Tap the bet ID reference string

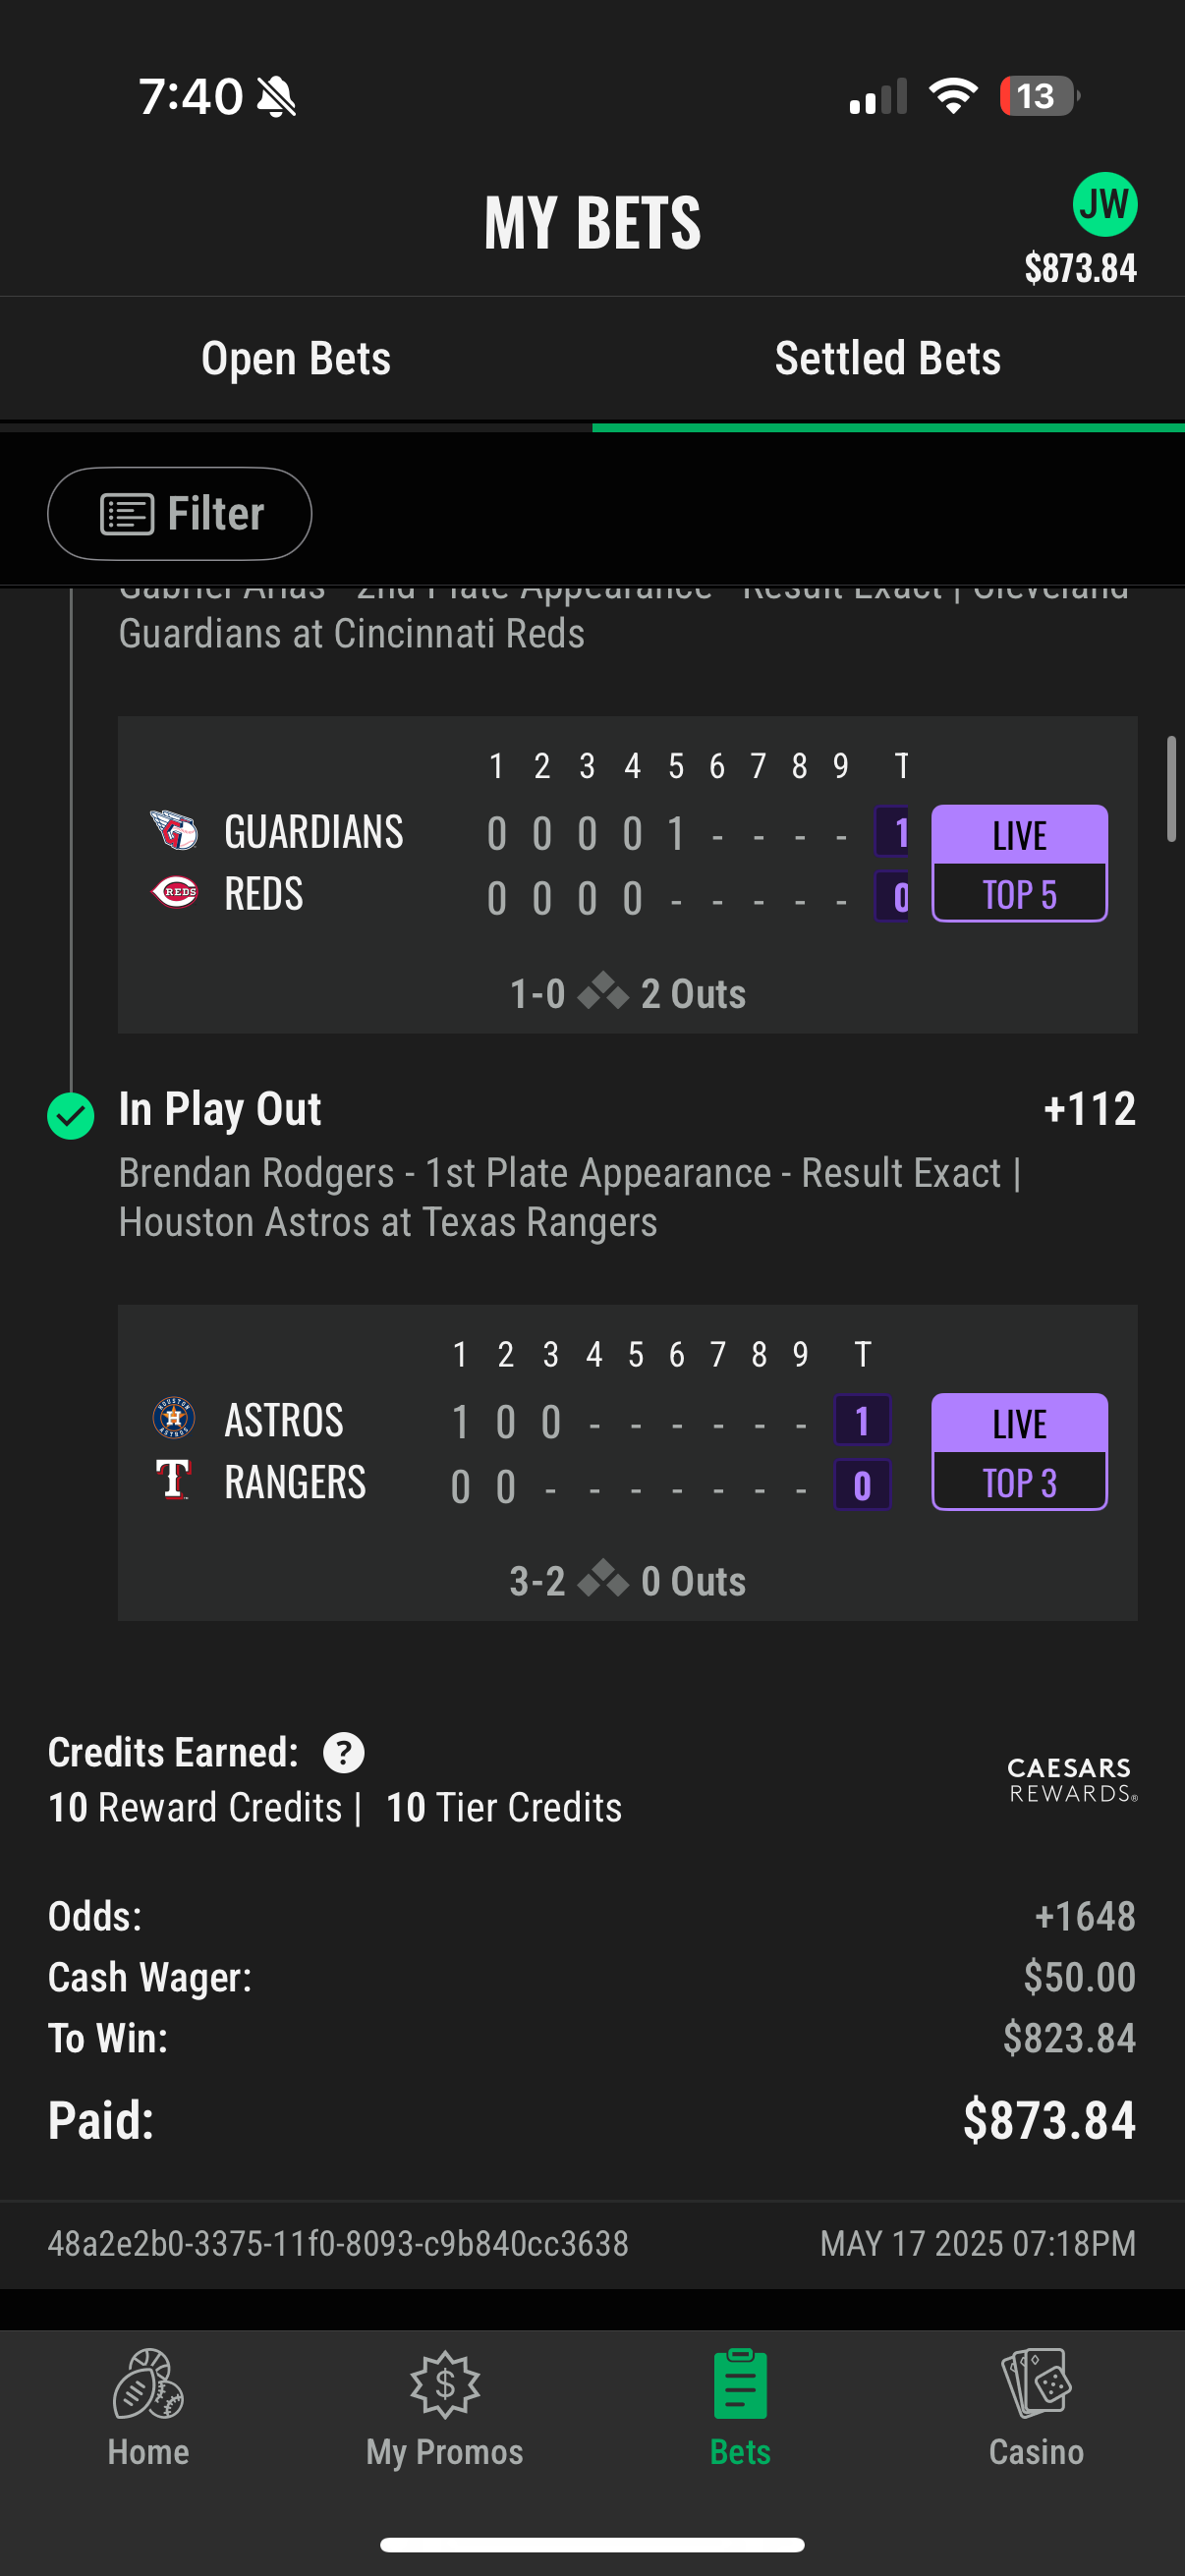338,2243
